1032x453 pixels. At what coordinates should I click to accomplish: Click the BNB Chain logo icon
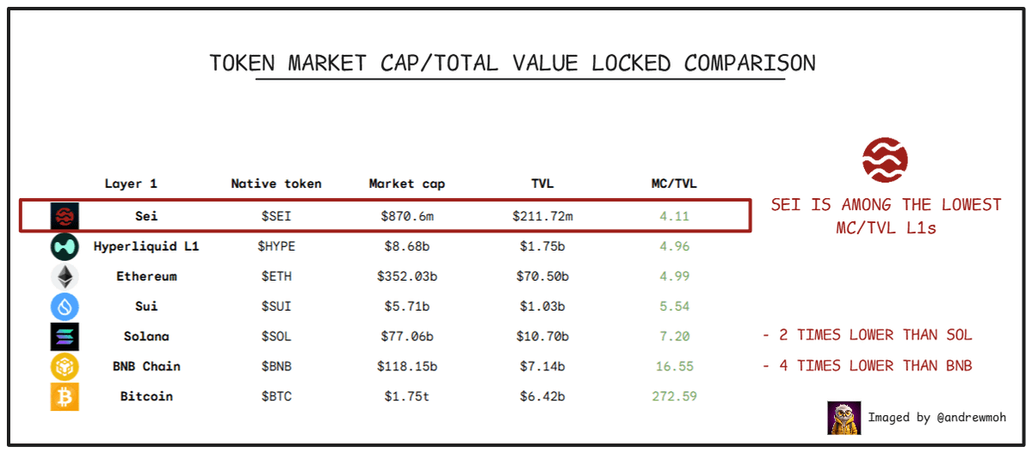[64, 366]
